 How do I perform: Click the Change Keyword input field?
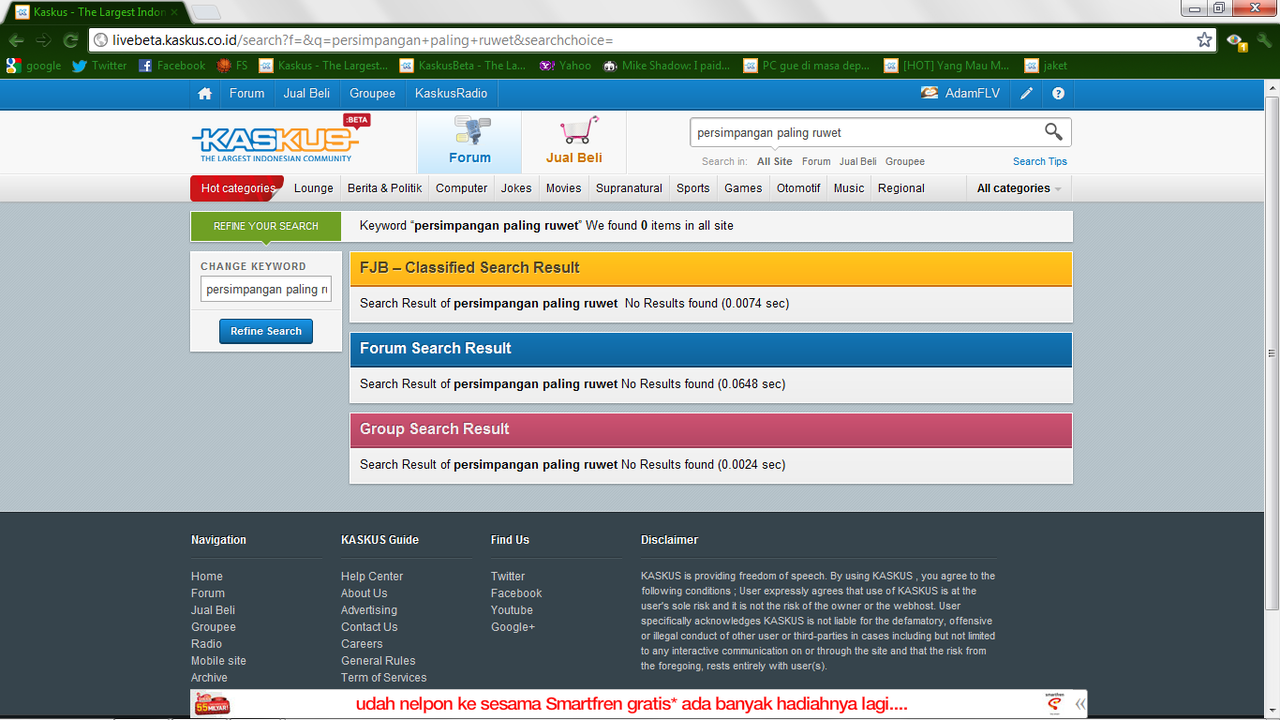(x=266, y=289)
